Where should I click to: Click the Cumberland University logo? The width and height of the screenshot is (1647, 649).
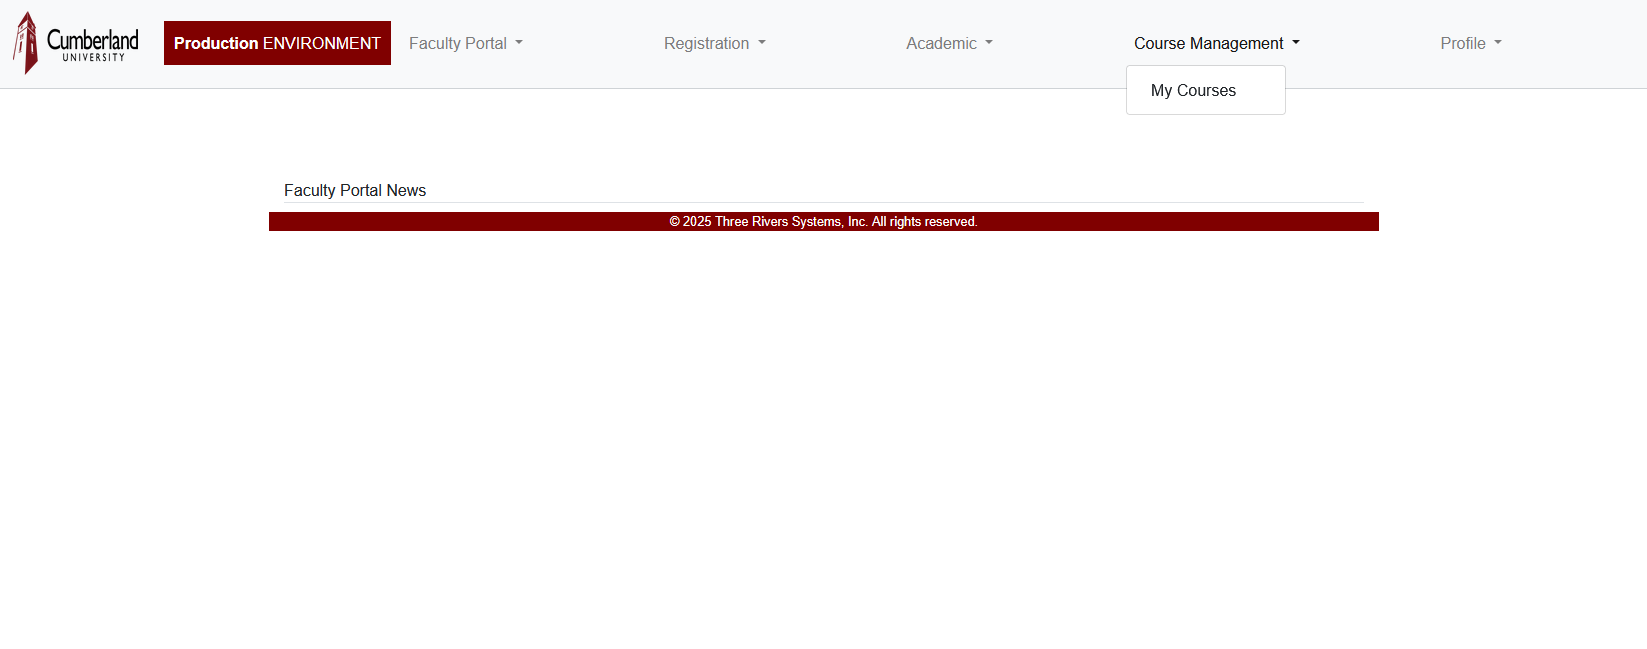[x=76, y=43]
